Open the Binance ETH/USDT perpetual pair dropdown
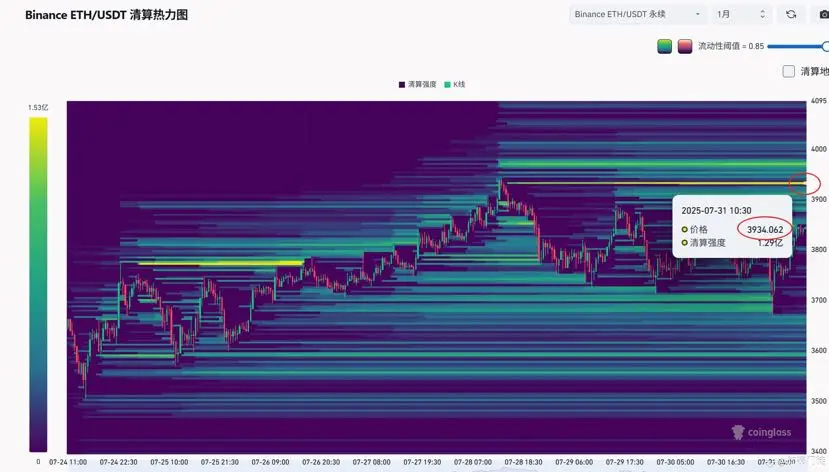This screenshot has height=472, width=829. pyautogui.click(x=638, y=14)
